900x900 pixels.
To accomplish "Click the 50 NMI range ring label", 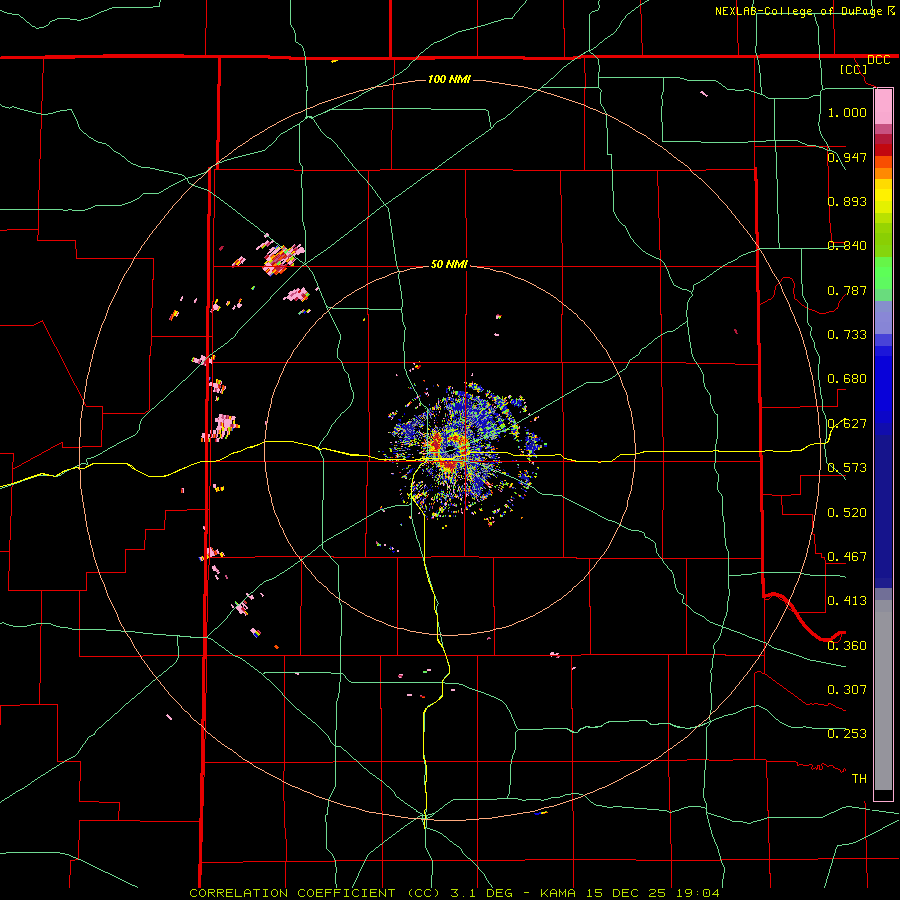I will coord(449,264).
